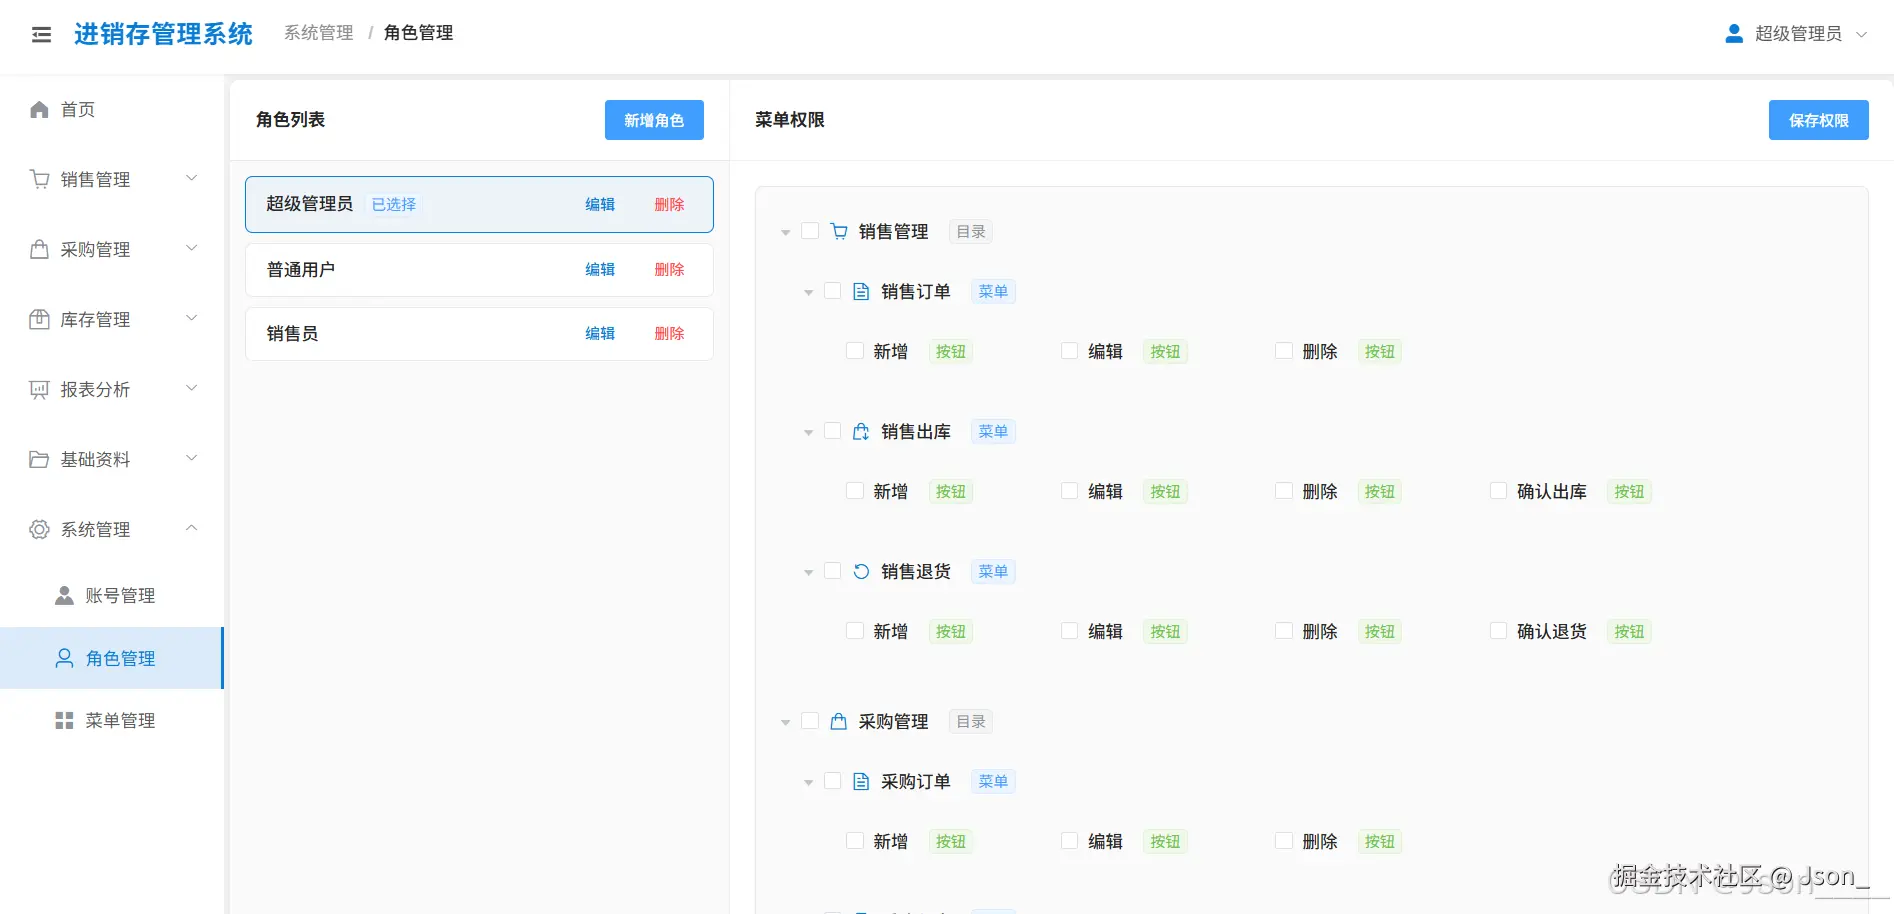Click the grid icon beside 菜单管理
This screenshot has height=914, width=1894.
[x=64, y=720]
